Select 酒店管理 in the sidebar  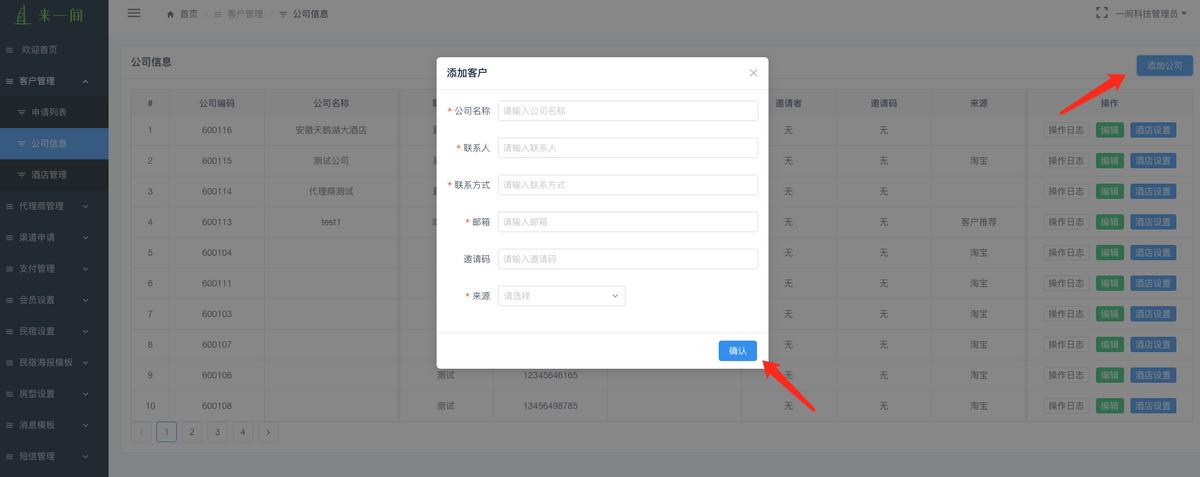tap(54, 175)
